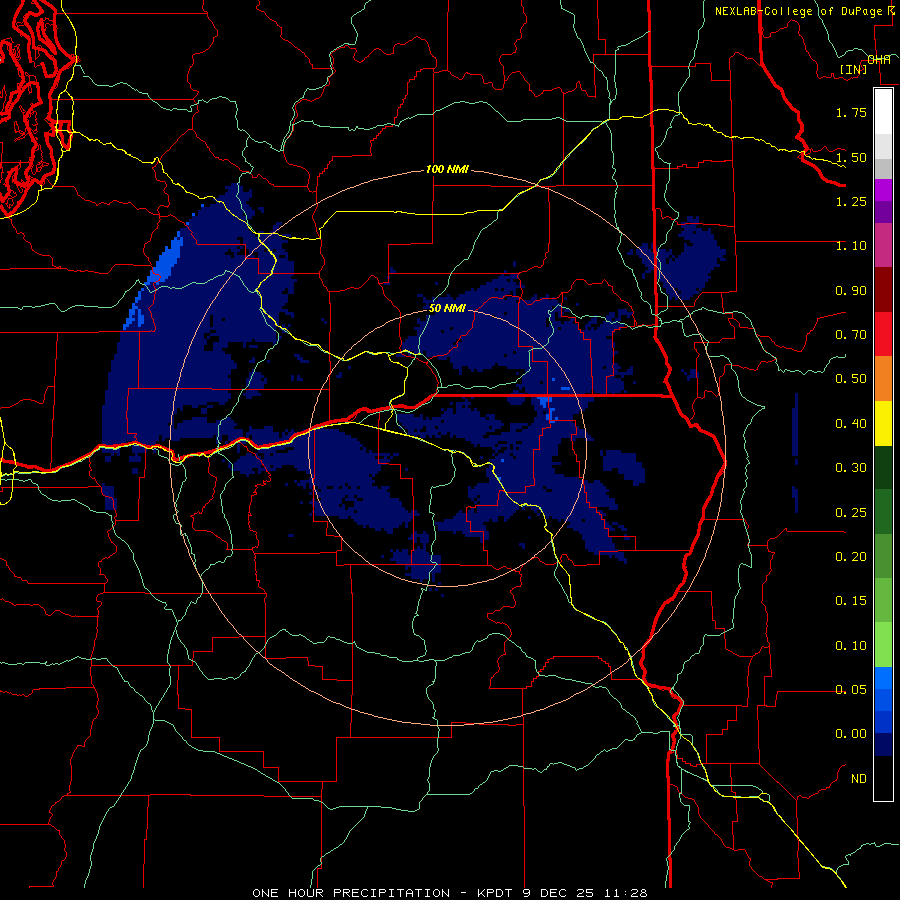The height and width of the screenshot is (900, 900).
Task: Pick the bright red legend swatch near 0.70
Action: tap(883, 334)
